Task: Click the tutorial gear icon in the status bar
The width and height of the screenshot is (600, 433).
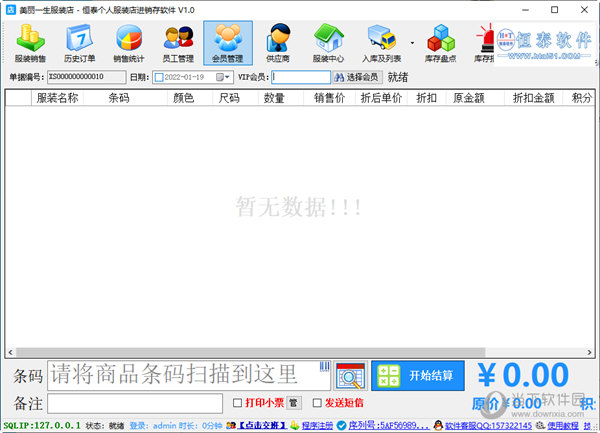Action: (x=540, y=425)
